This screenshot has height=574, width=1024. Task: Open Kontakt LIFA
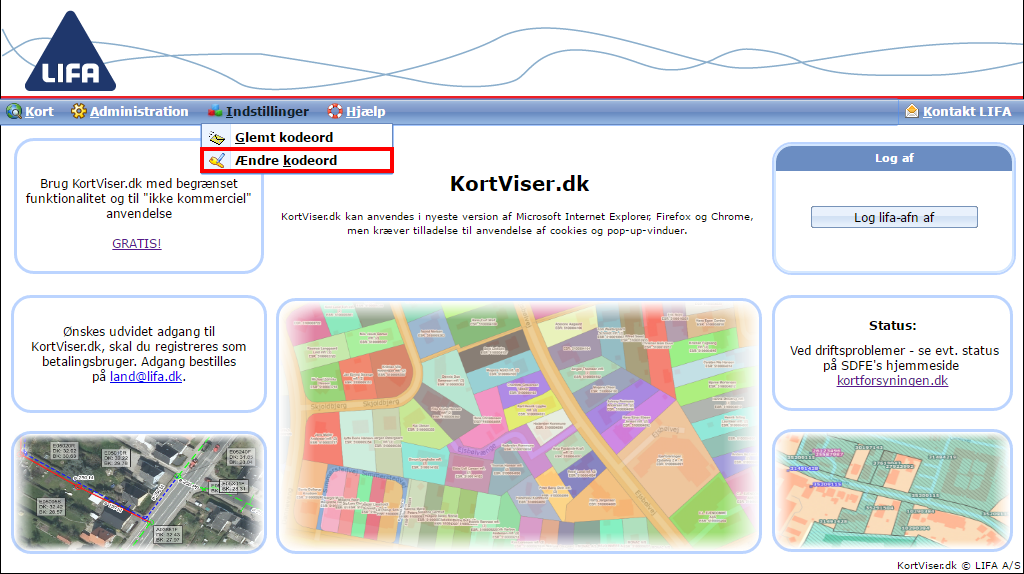pyautogui.click(x=967, y=112)
